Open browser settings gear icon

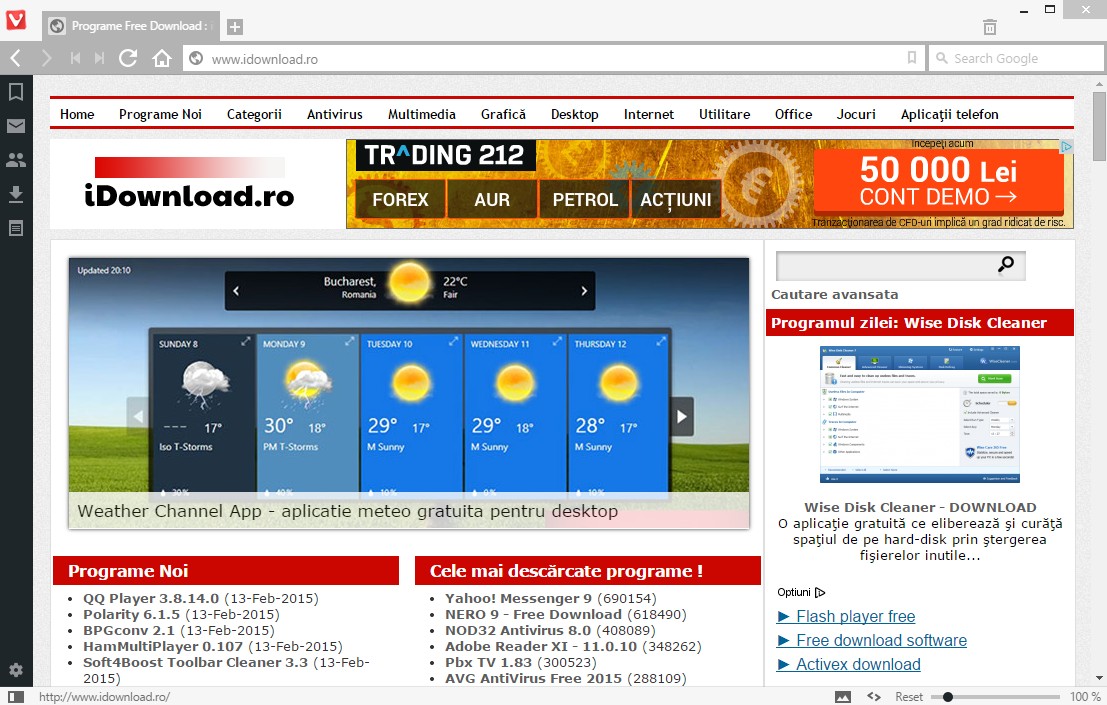(16, 670)
